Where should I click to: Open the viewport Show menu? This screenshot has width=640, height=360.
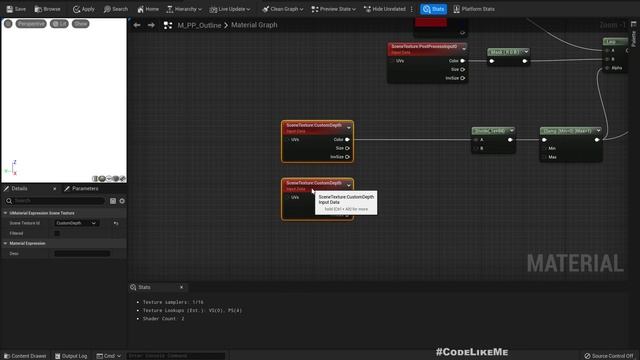click(80, 24)
